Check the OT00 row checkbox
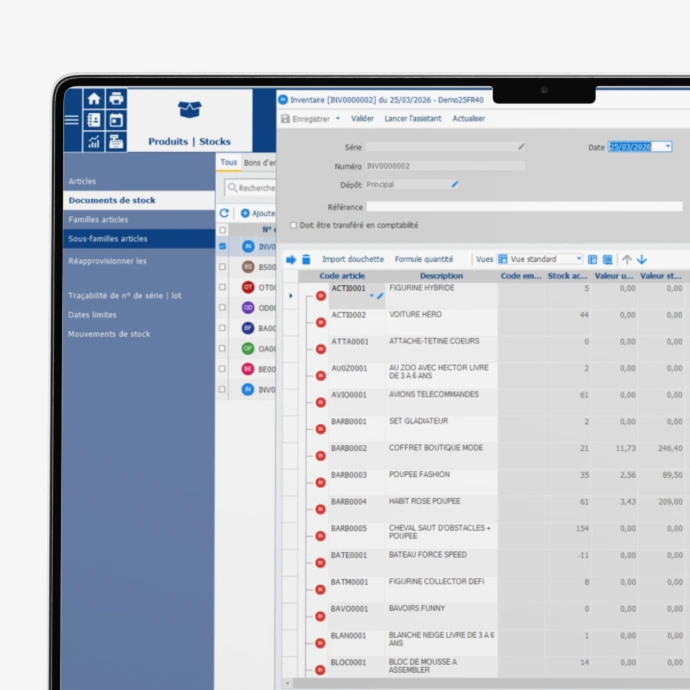Screen dimensions: 690x690 [223, 287]
